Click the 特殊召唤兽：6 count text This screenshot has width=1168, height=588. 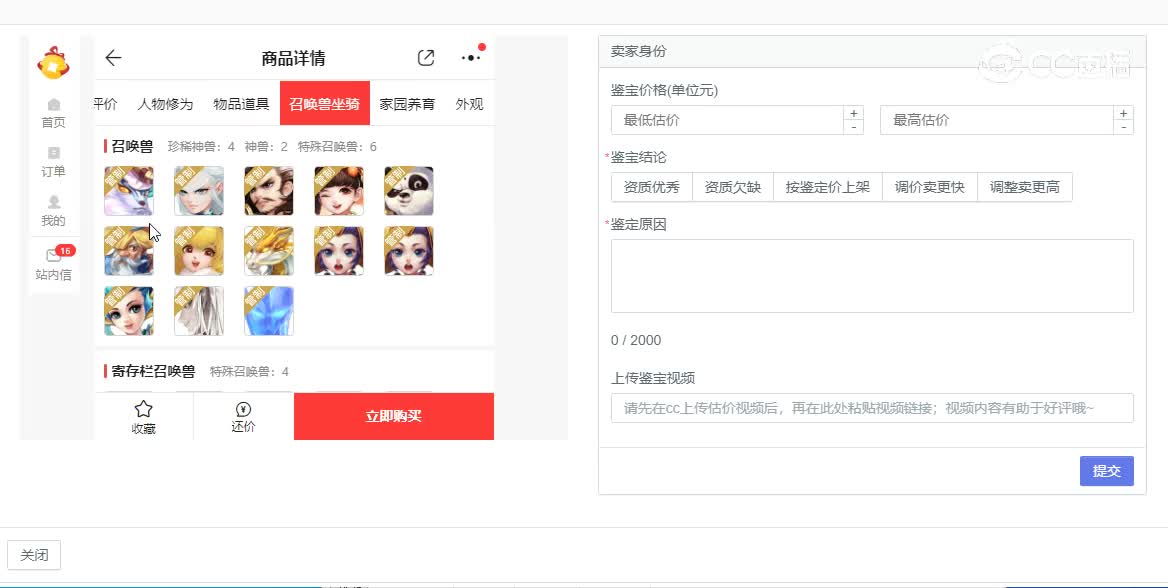(x=337, y=147)
